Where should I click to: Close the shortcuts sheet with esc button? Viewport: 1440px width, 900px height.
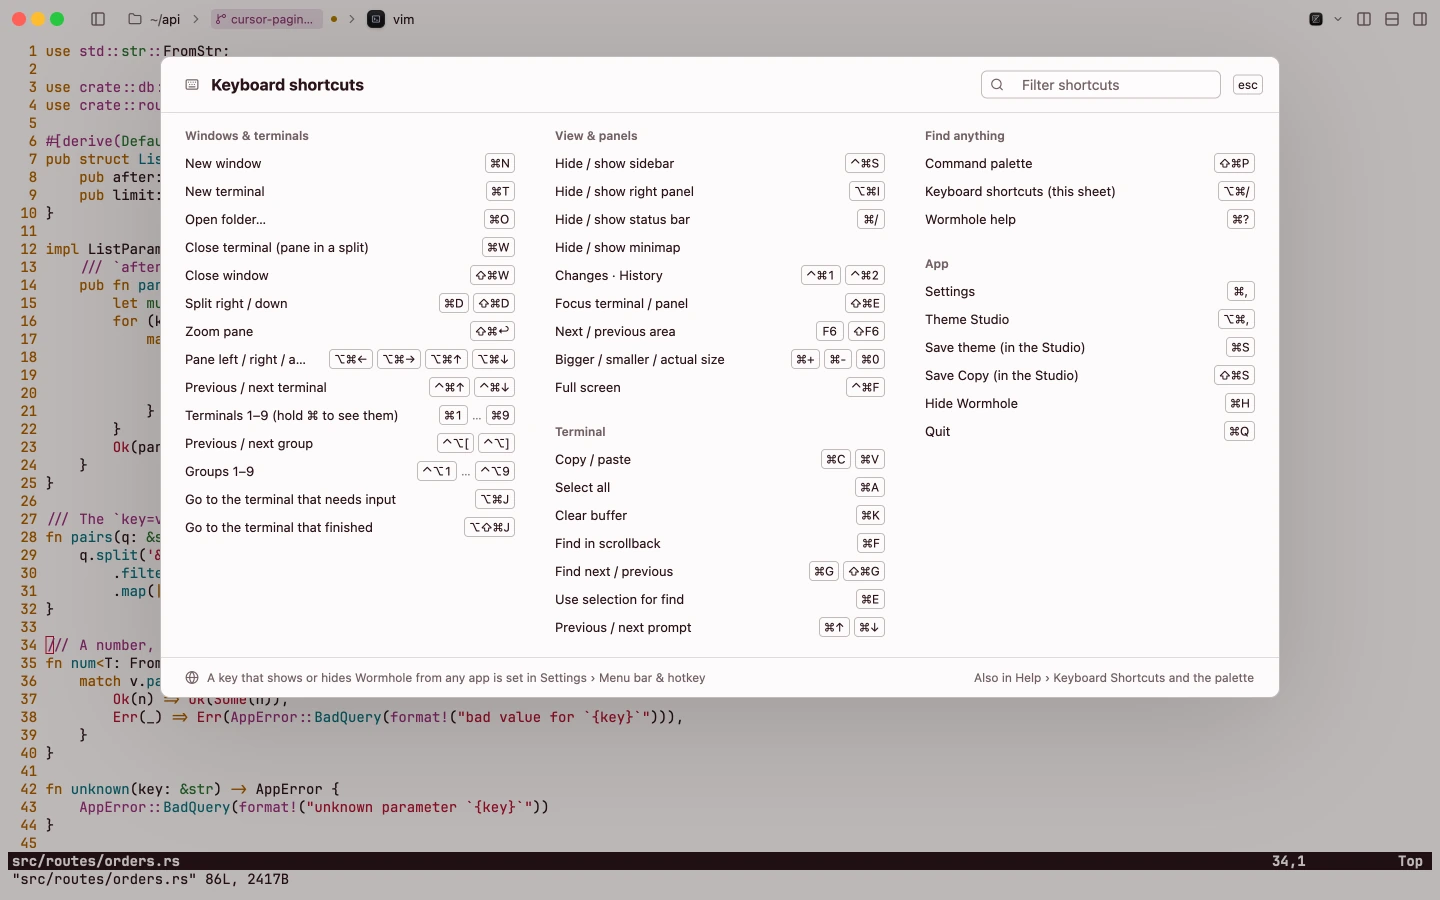point(1248,85)
